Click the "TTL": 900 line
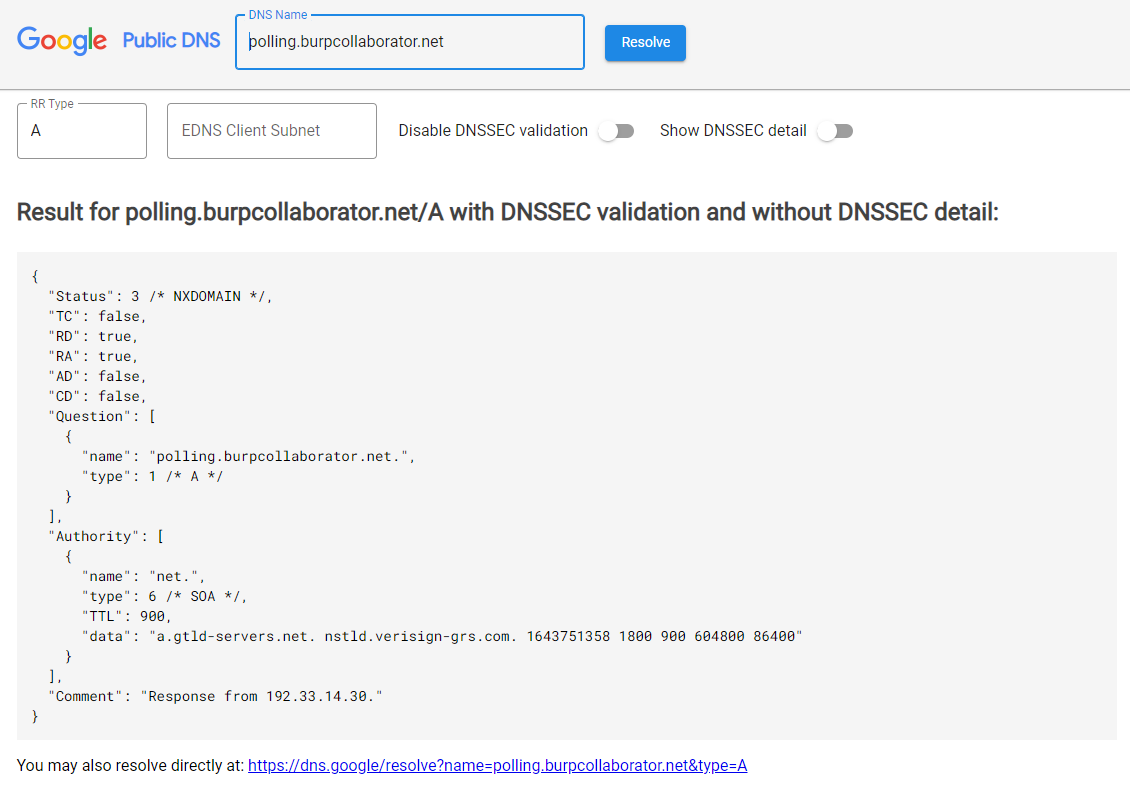Screen dimensions: 1130x786 (x=127, y=616)
